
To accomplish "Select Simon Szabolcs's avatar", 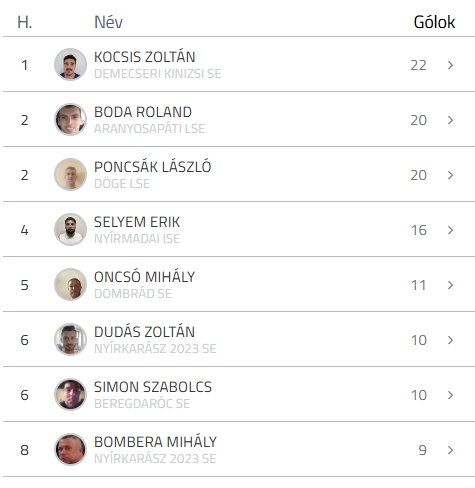I will click(70, 394).
